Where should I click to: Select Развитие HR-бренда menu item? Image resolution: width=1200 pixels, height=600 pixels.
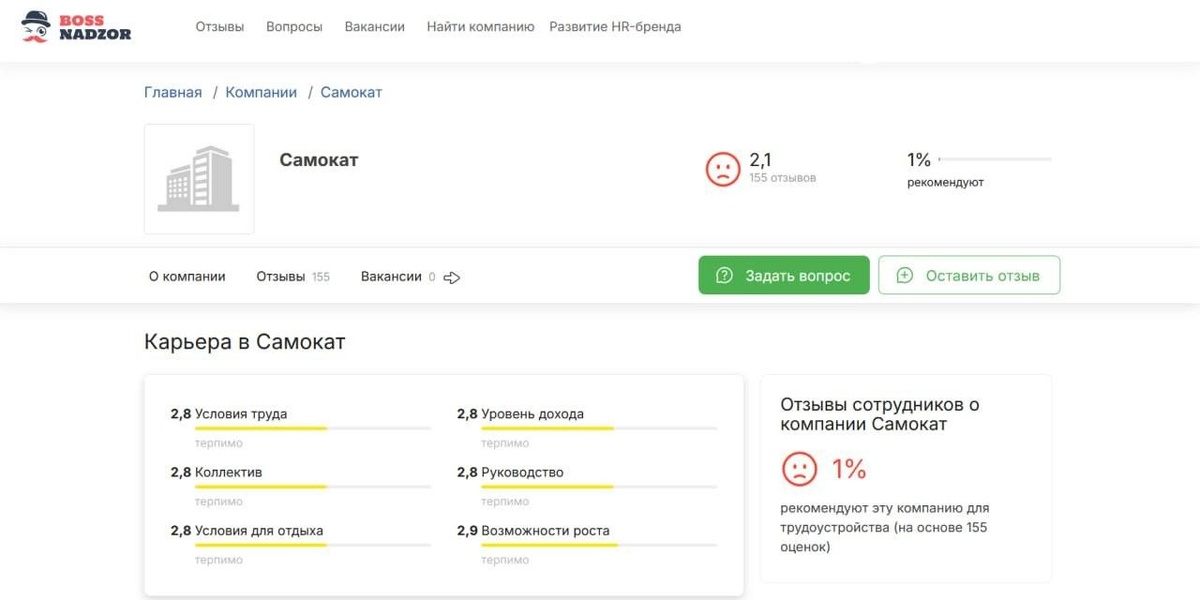point(613,27)
